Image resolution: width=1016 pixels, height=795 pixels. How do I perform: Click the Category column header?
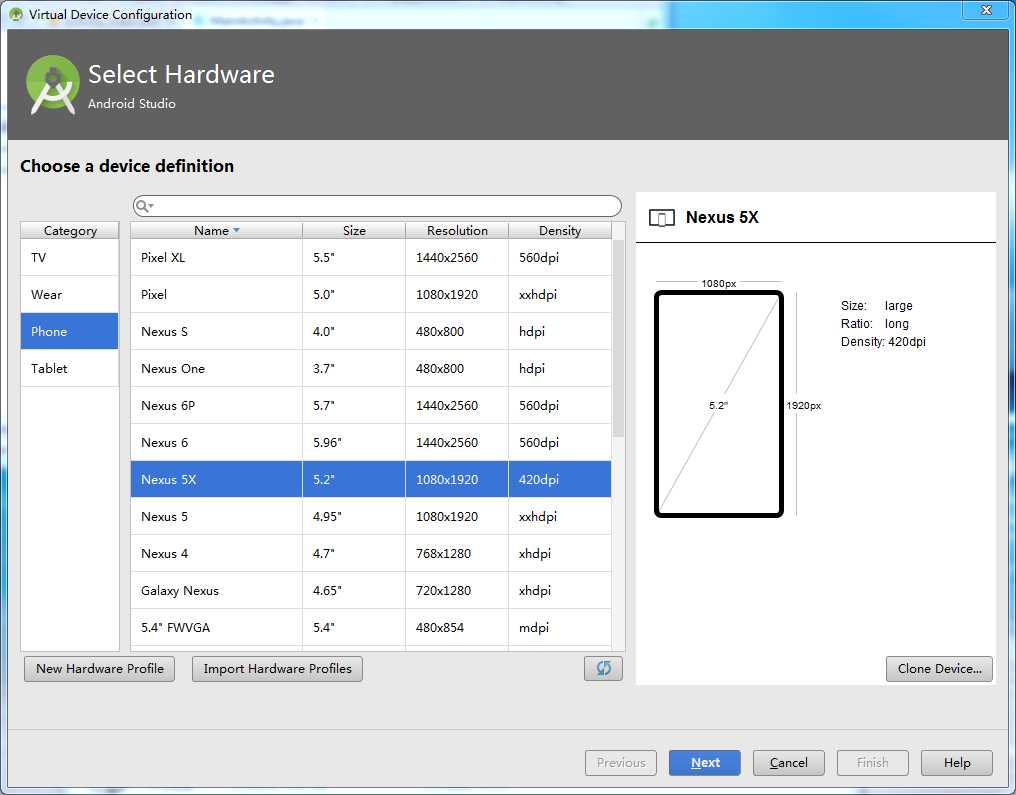[70, 231]
